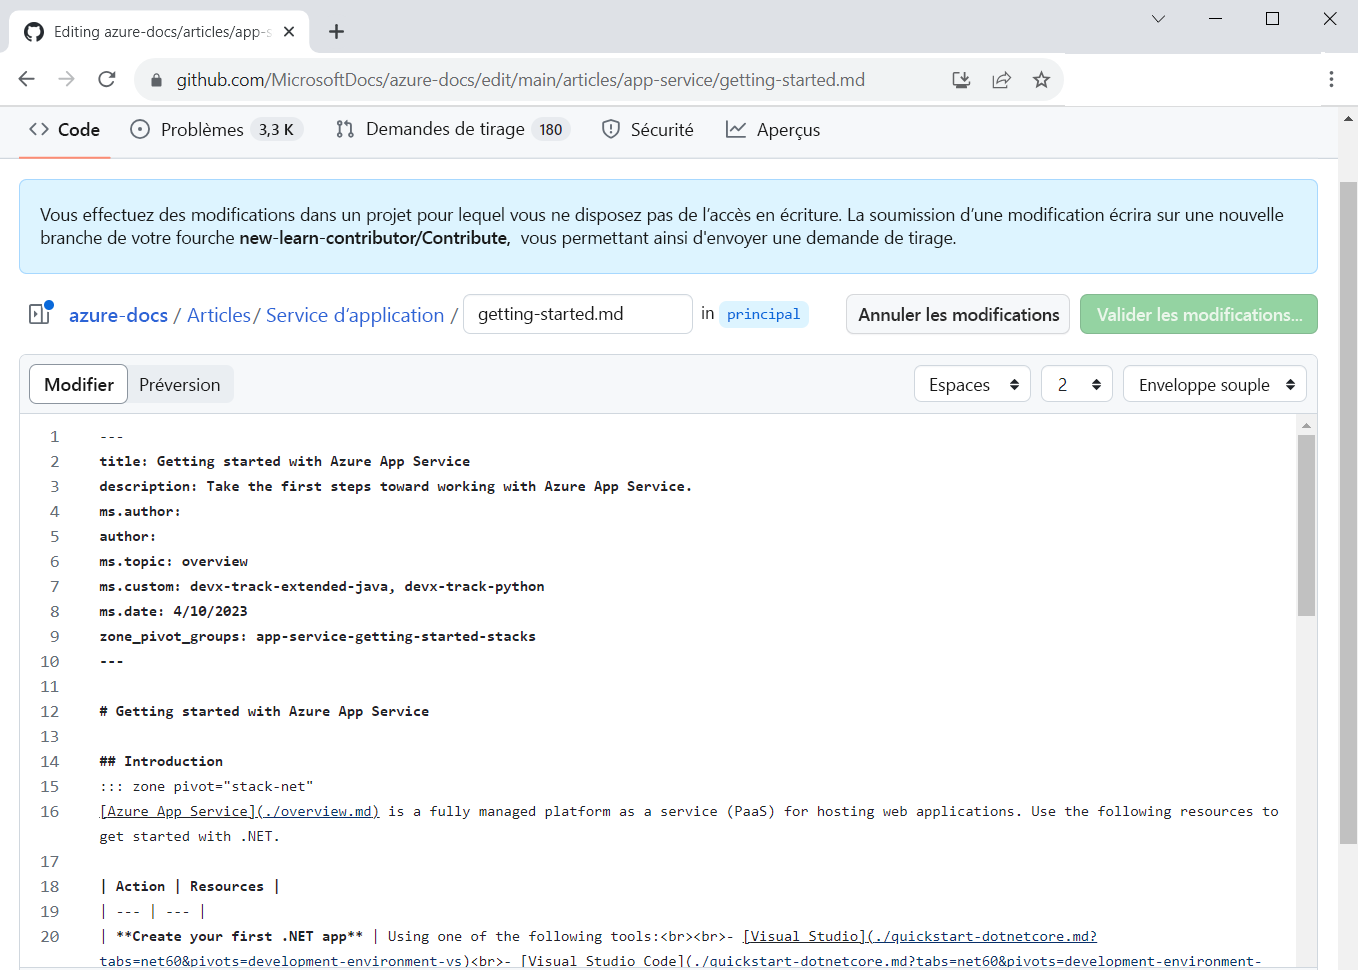Reload the page with the refresh icon
Viewport: 1358px width, 970px height.
[x=106, y=78]
